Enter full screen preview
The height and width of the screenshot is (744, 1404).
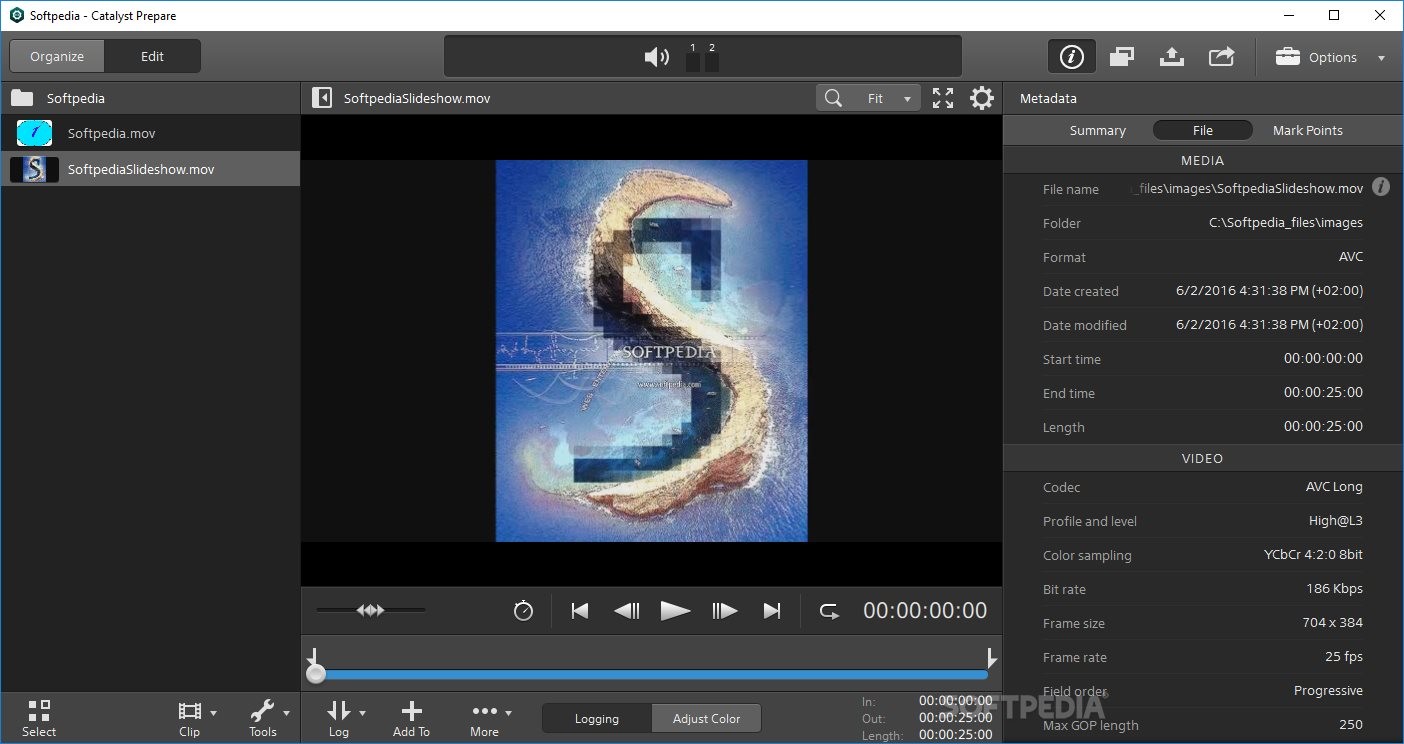(x=943, y=98)
